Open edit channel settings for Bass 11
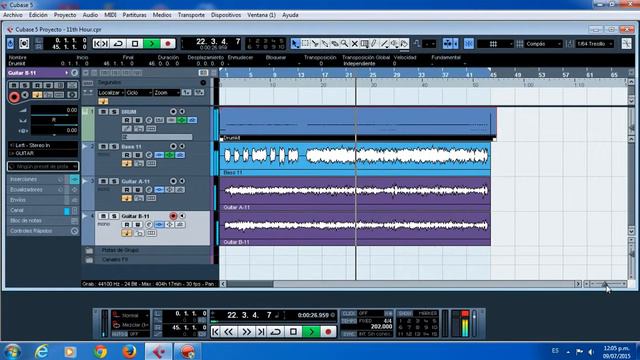 coord(149,155)
